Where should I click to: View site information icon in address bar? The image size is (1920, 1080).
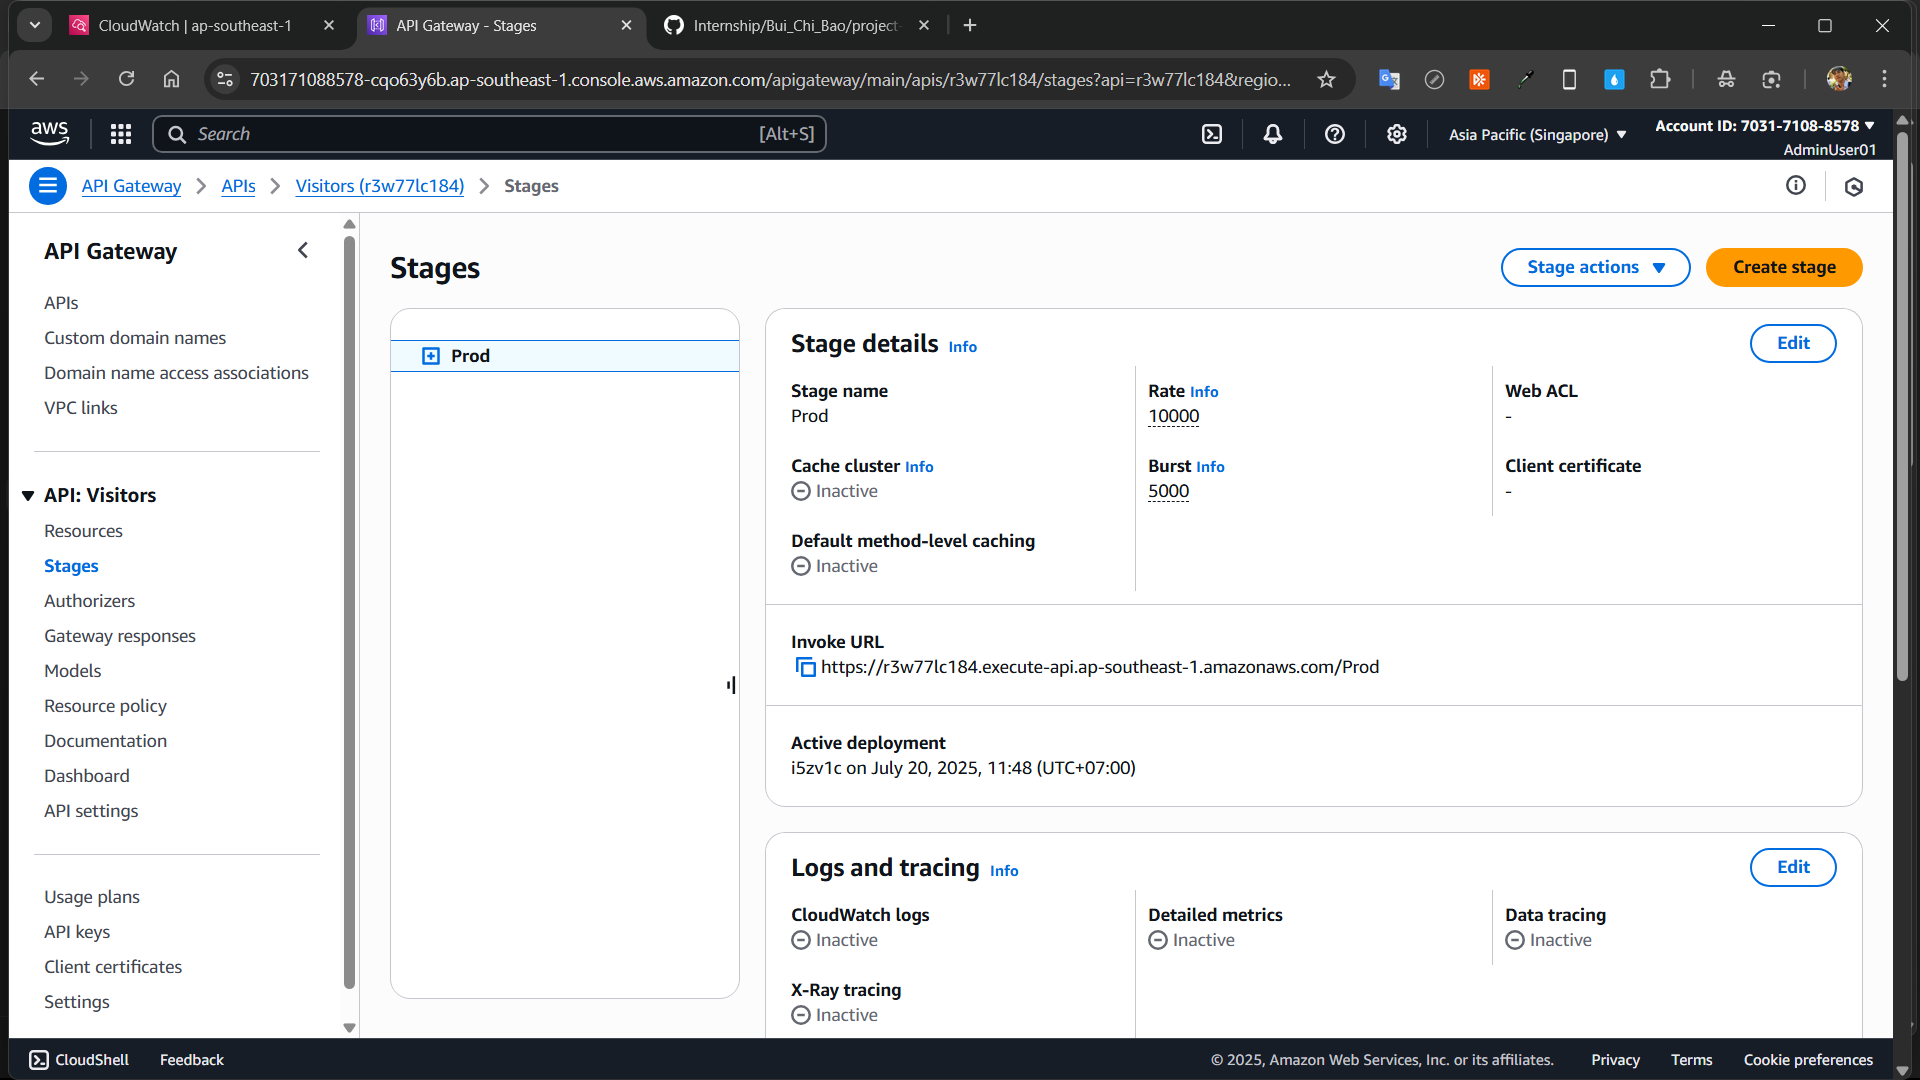click(225, 79)
